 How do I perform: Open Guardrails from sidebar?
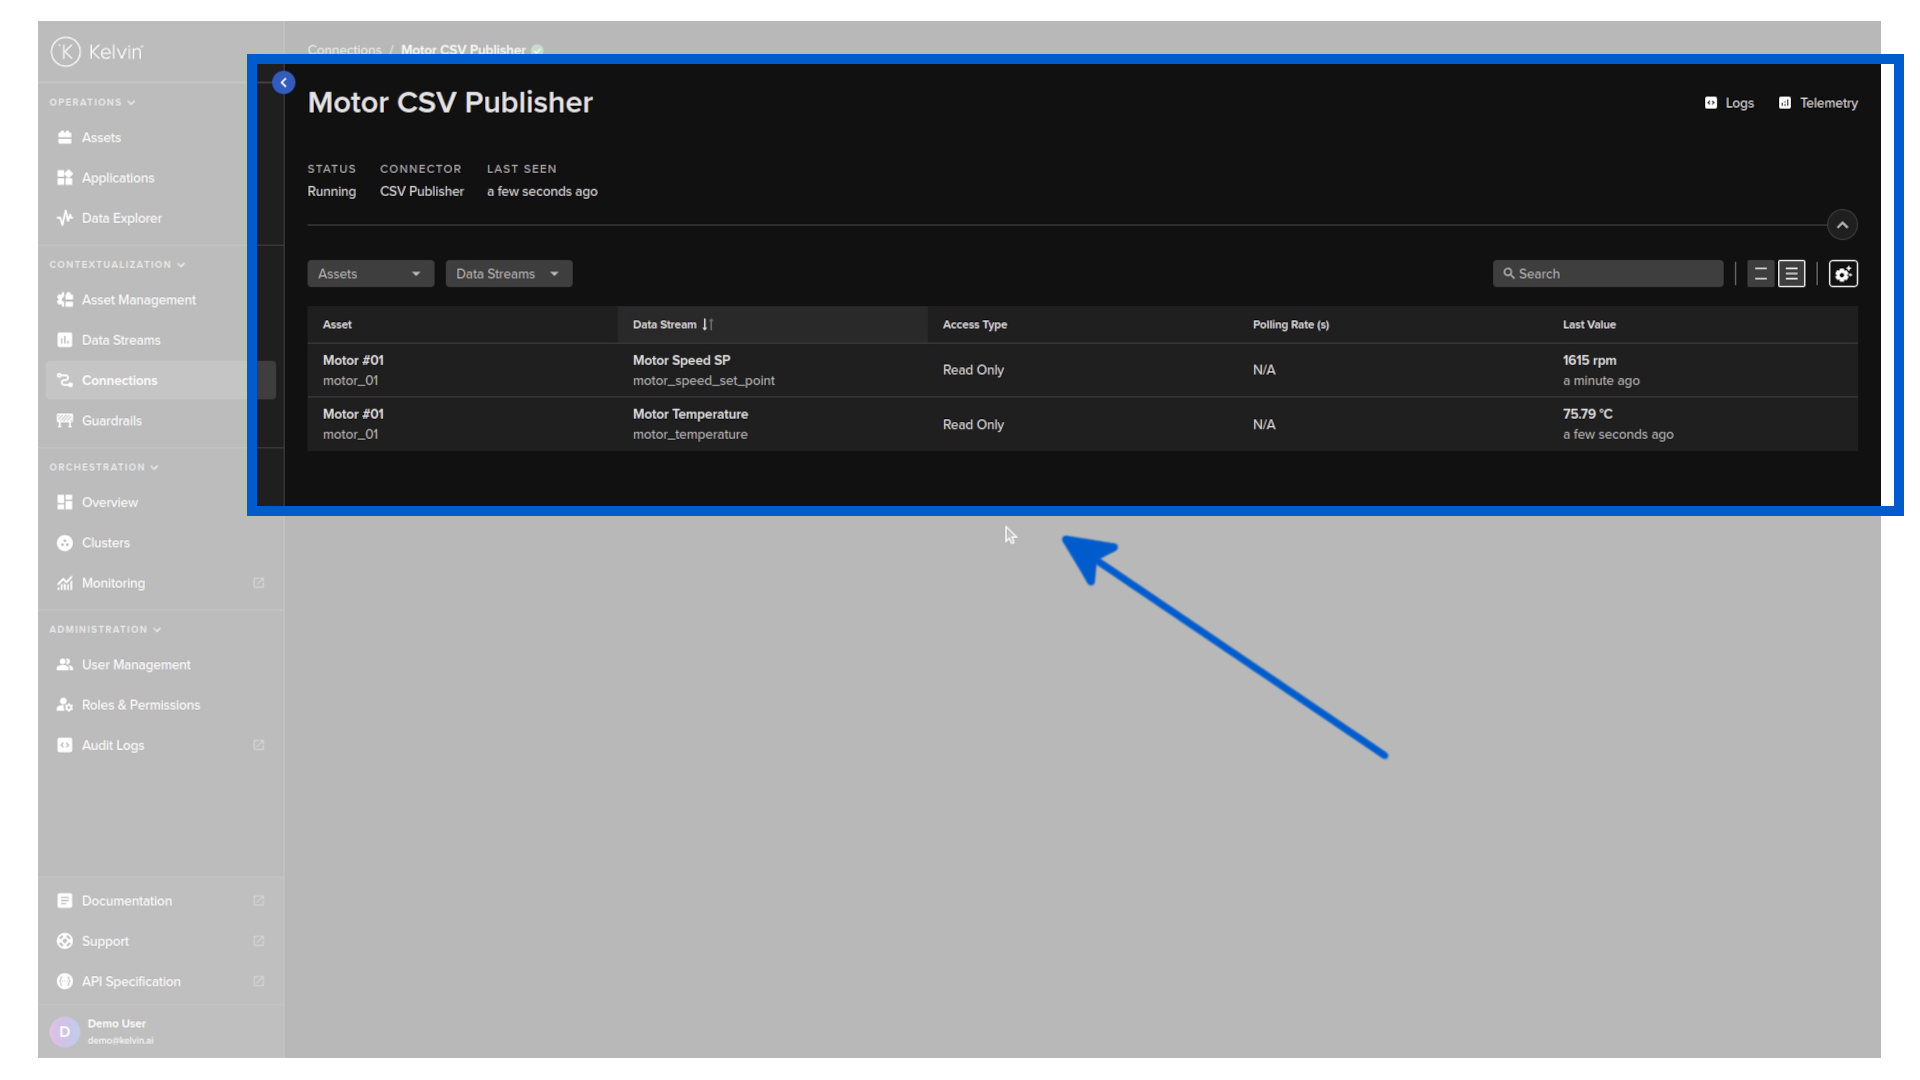pos(111,421)
